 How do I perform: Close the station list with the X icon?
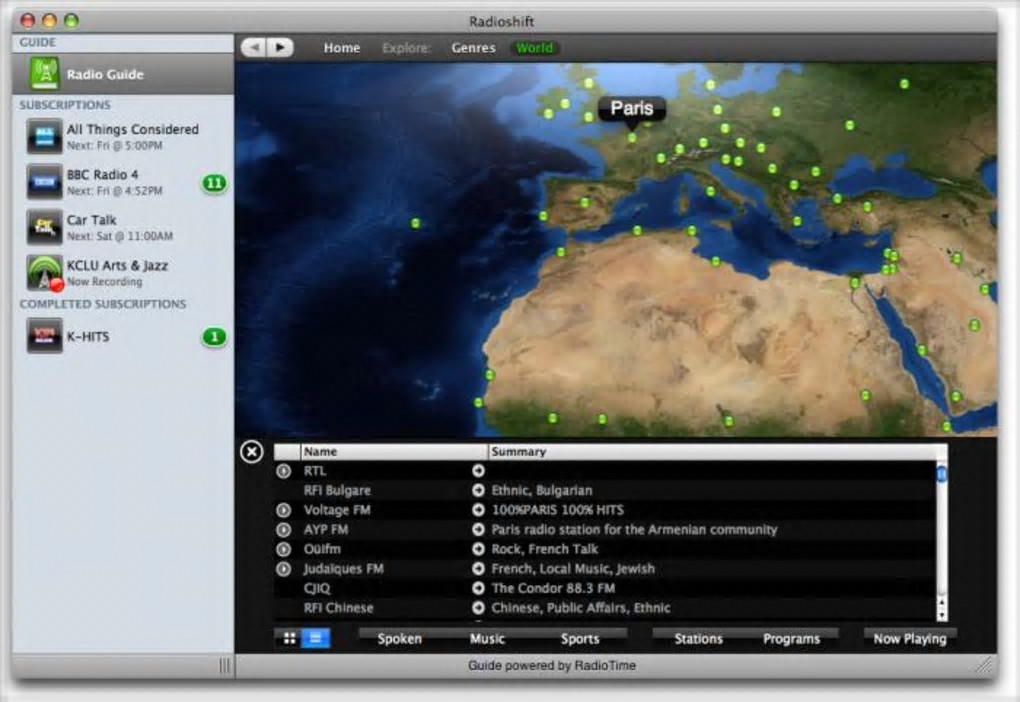(x=252, y=452)
